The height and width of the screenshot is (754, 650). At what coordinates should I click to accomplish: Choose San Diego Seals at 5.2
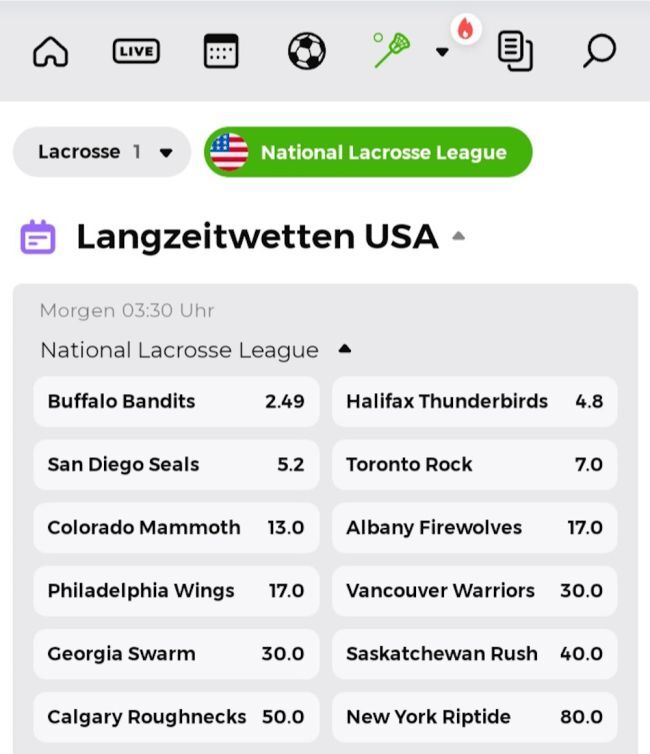click(176, 465)
